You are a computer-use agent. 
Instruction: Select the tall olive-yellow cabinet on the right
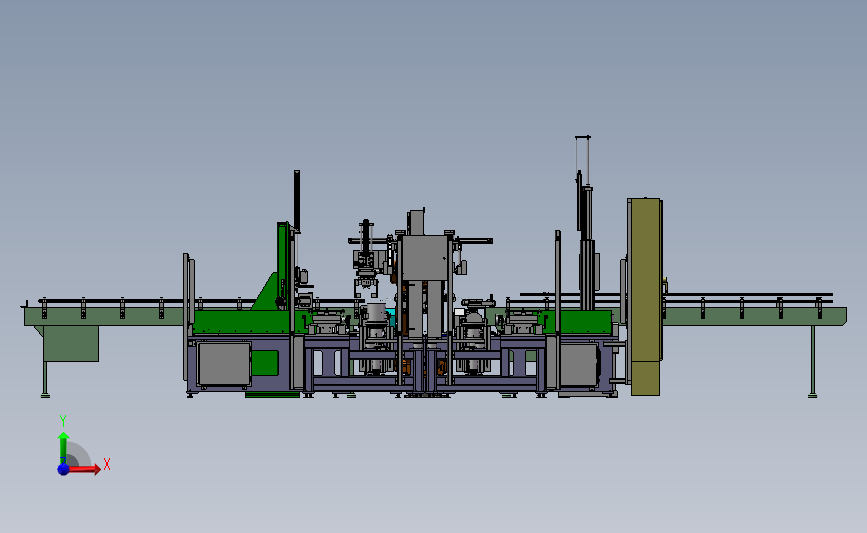pyautogui.click(x=645, y=296)
